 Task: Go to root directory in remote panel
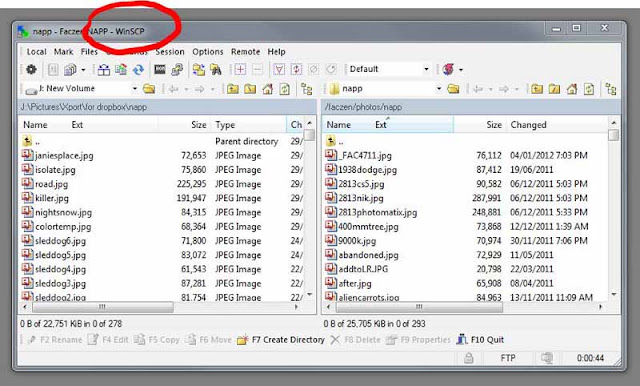pyautogui.click(x=554, y=89)
